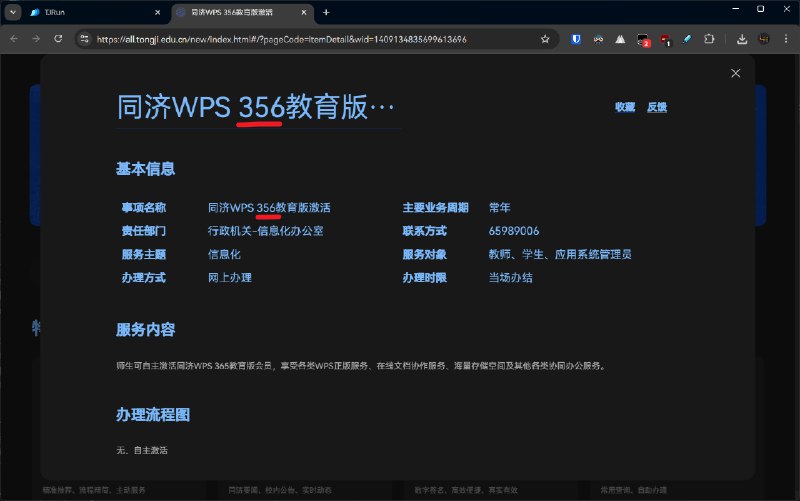The image size is (800, 501).
Task: Reload the current page
Action: (58, 39)
